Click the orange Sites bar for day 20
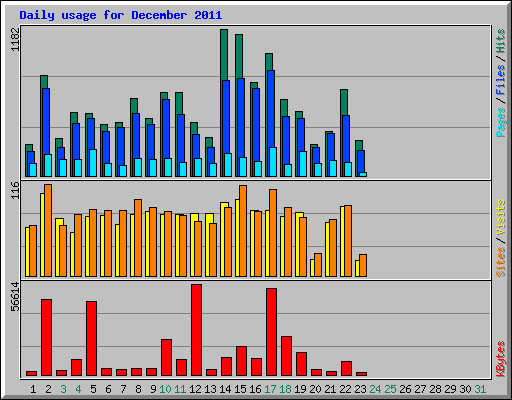Screen dimensions: 512x400 (318, 265)
